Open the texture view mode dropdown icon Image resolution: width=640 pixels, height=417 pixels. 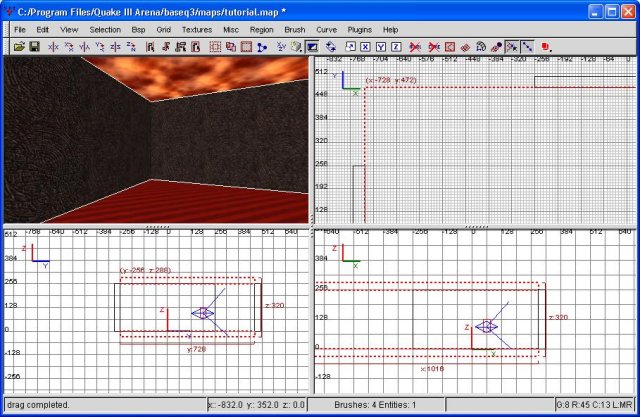(296, 47)
